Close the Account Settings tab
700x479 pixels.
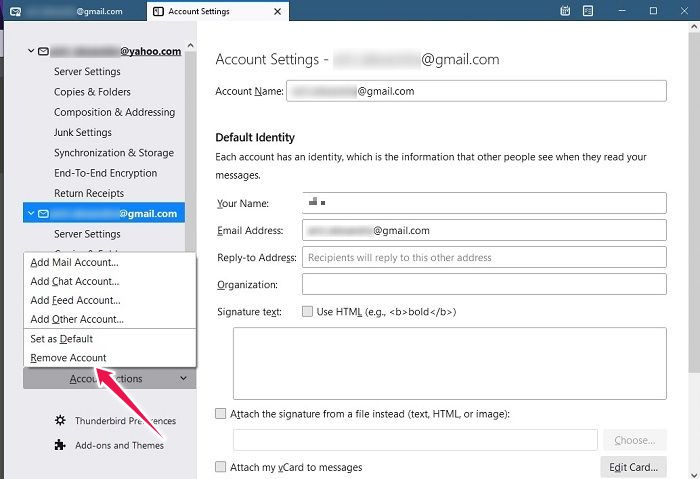277,12
